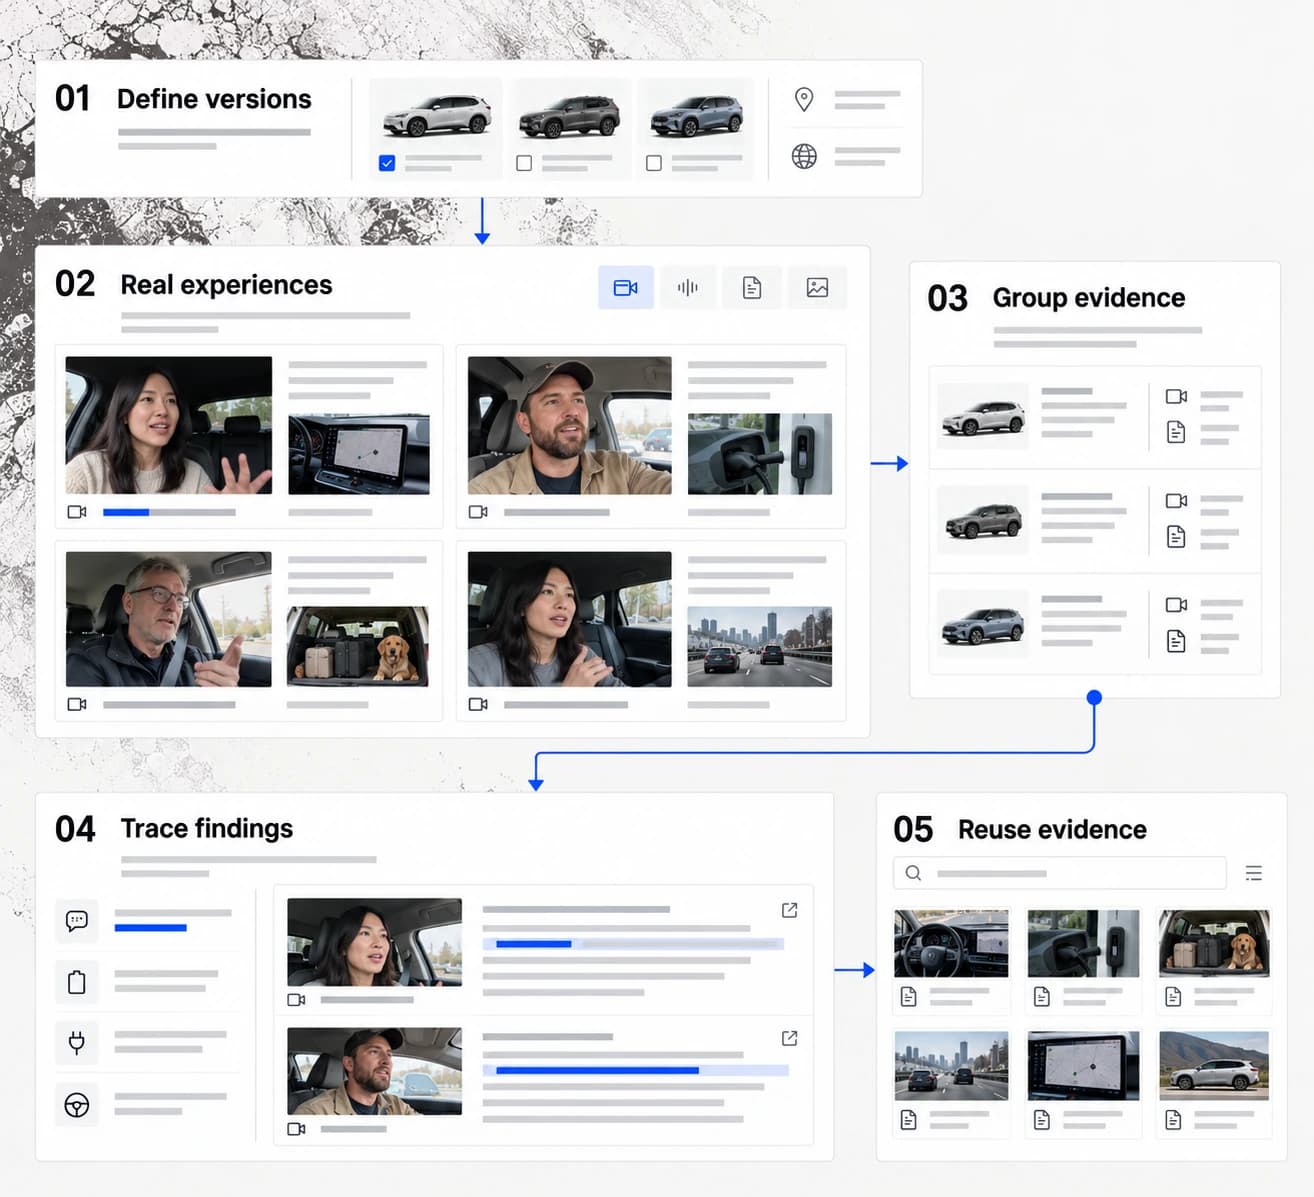Viewport: 1314px width, 1197px height.
Task: Click progress bar under beige-sweater woman's video
Action: tap(169, 512)
